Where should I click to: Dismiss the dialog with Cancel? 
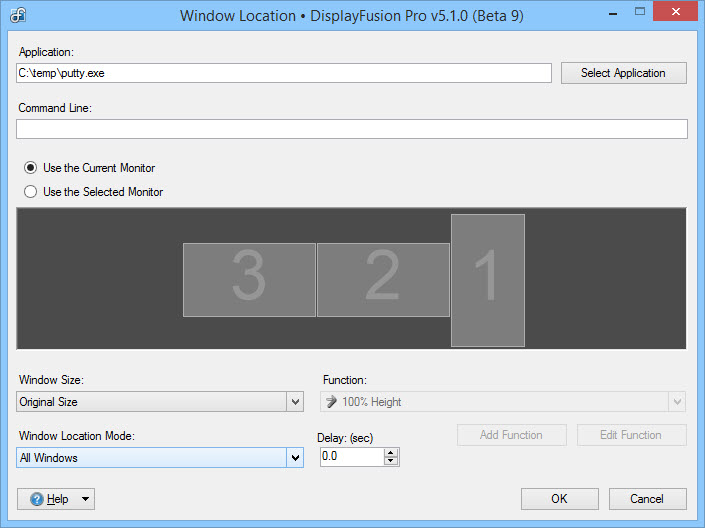click(x=647, y=499)
